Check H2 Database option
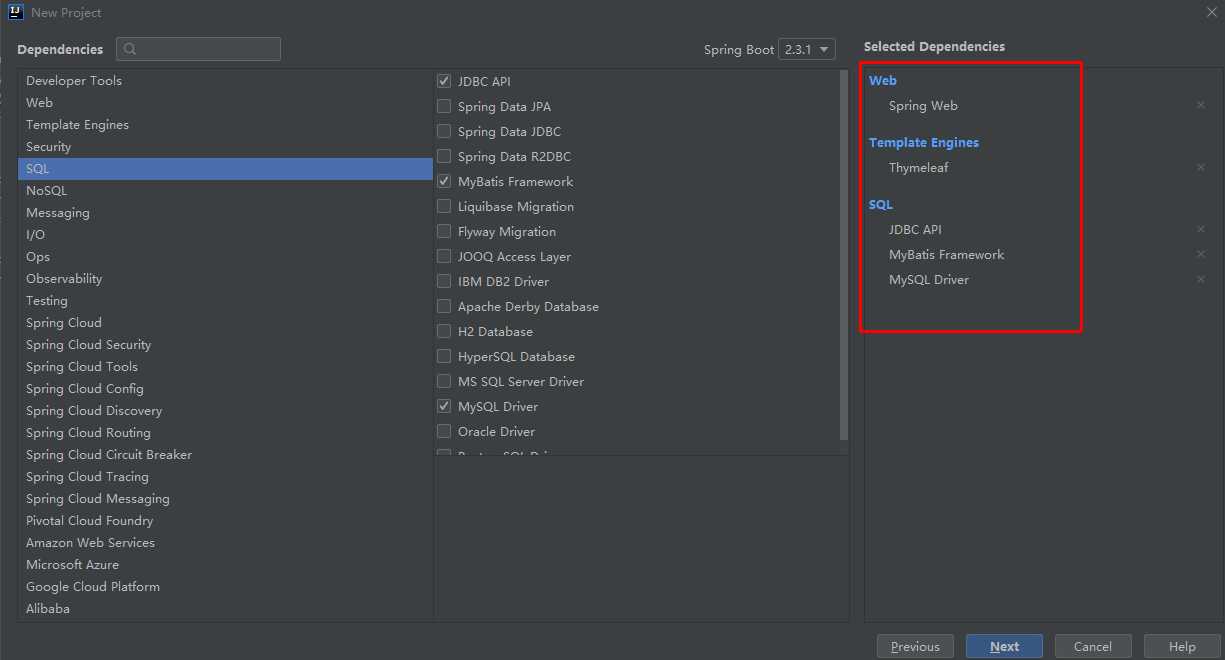 click(x=444, y=331)
